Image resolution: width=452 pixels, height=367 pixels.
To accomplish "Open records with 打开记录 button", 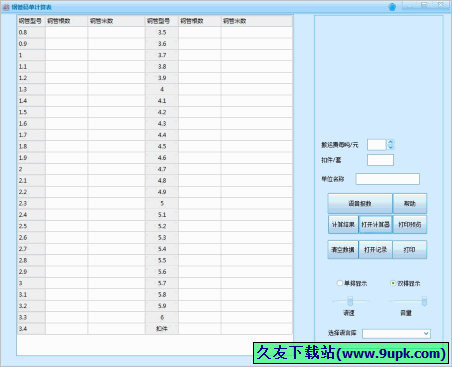I will click(375, 249).
